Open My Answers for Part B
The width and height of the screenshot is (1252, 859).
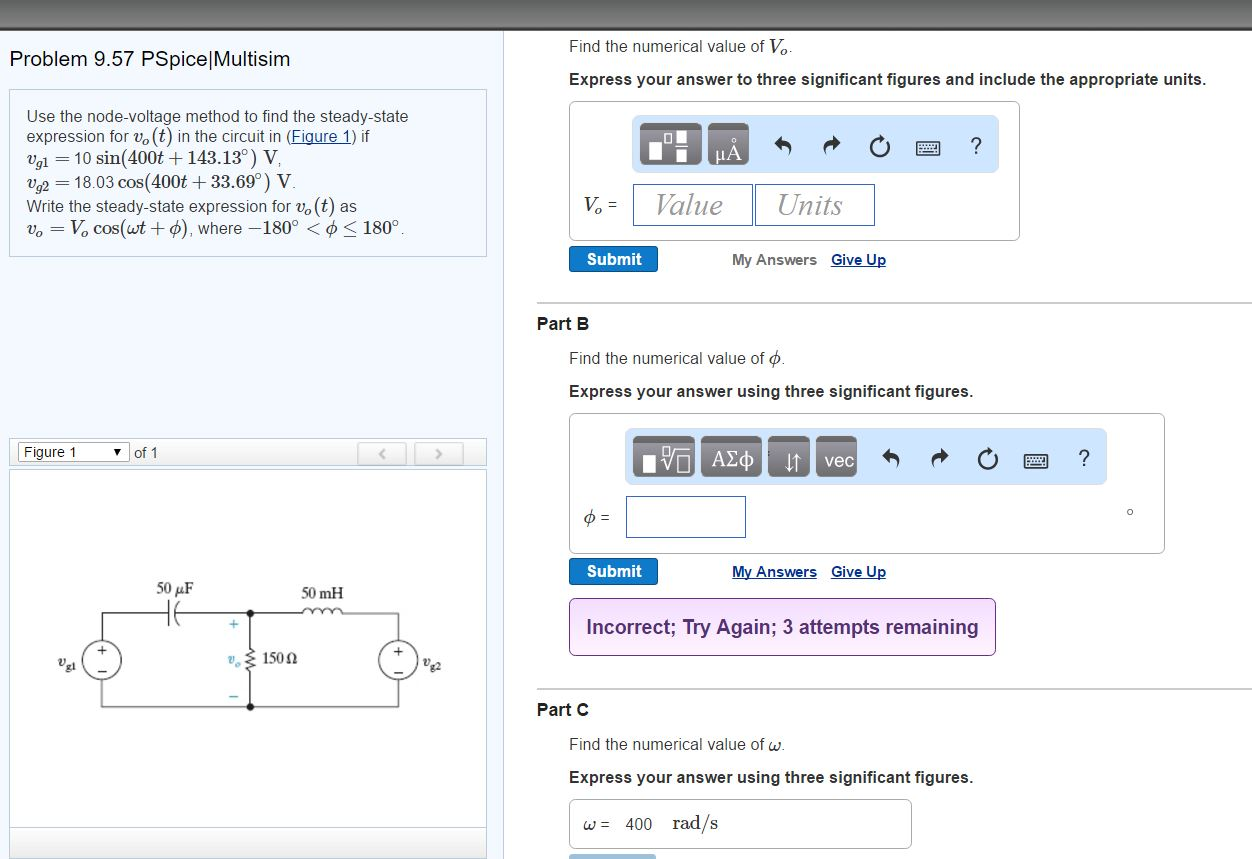(x=774, y=571)
